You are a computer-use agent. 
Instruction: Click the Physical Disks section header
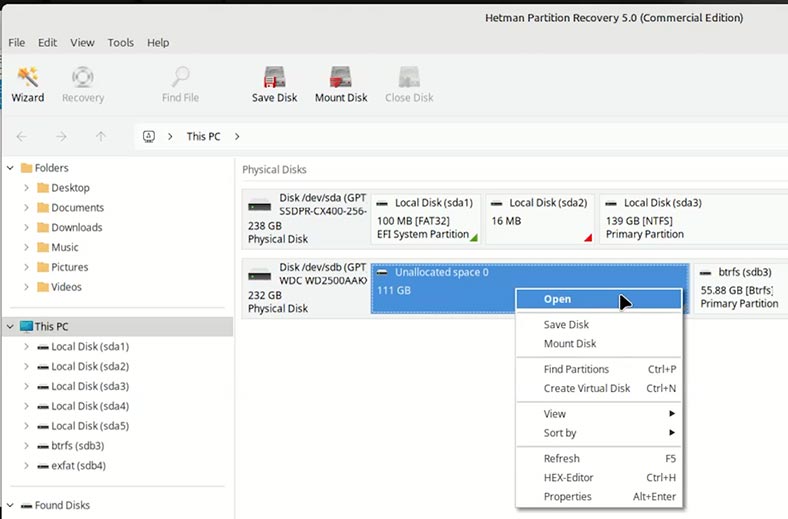[274, 170]
